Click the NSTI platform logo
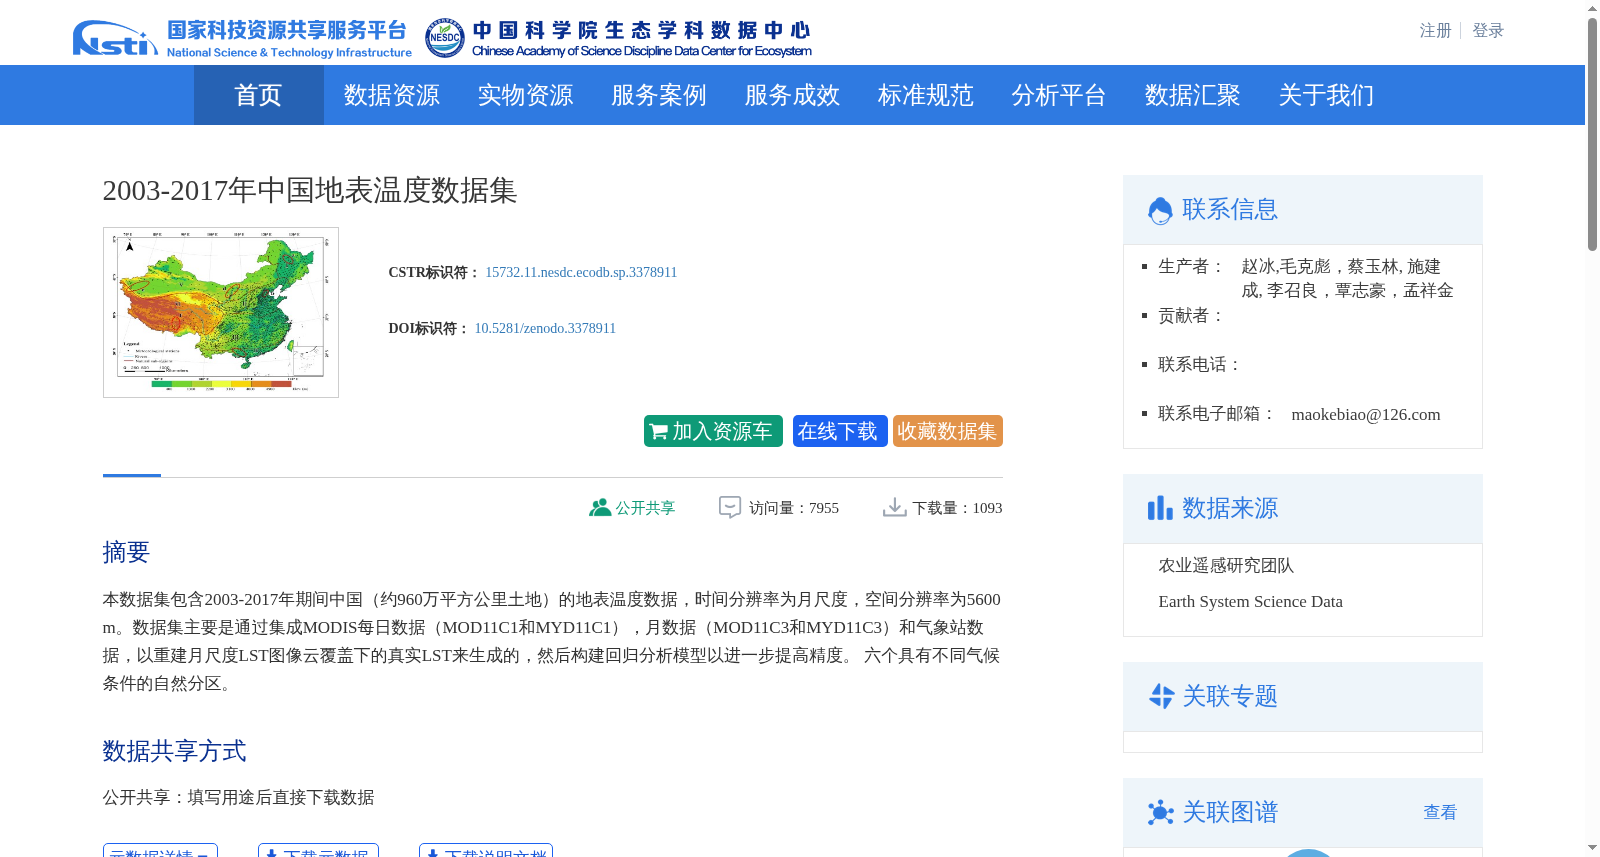The width and height of the screenshot is (1600, 857). [242, 38]
